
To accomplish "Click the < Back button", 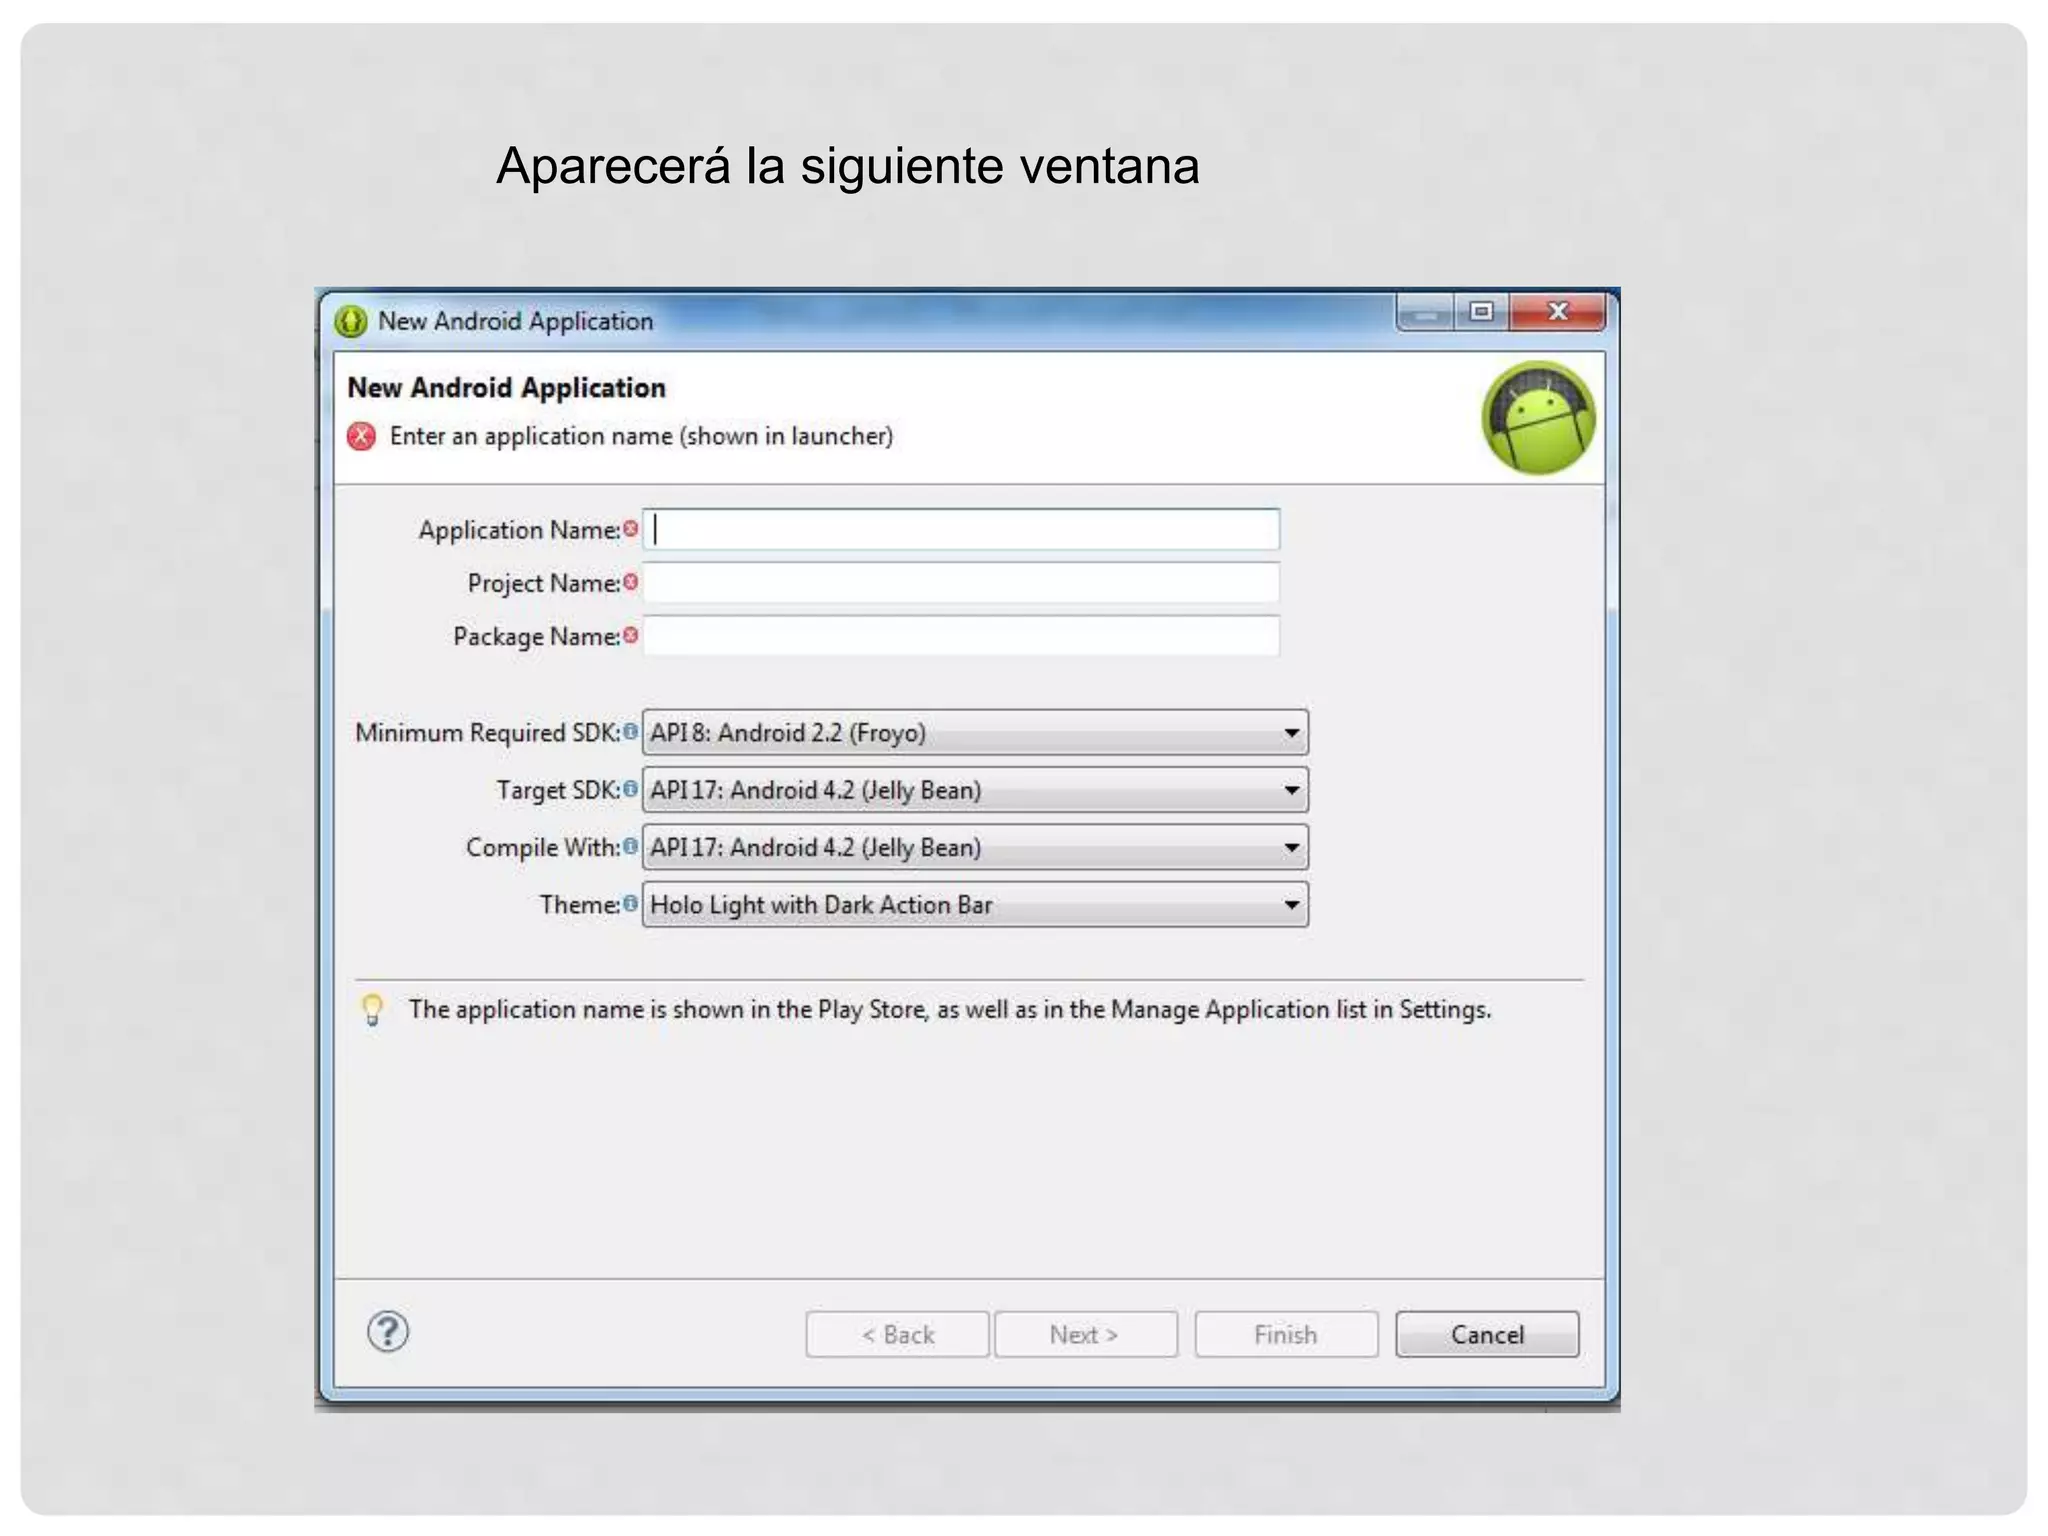I will point(897,1334).
